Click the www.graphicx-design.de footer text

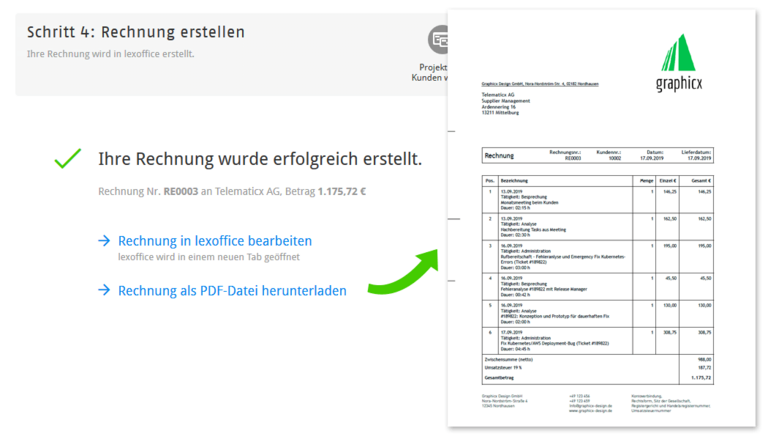tap(590, 410)
